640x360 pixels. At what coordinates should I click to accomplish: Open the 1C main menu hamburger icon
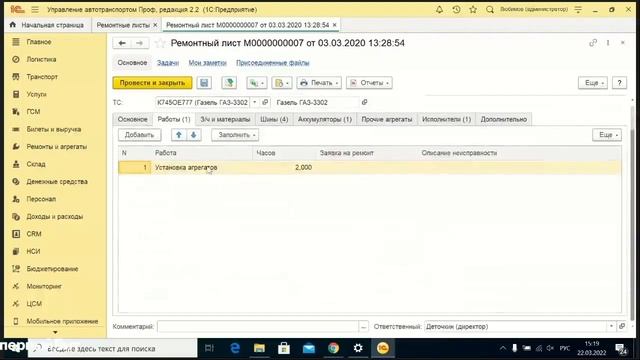(x=35, y=9)
